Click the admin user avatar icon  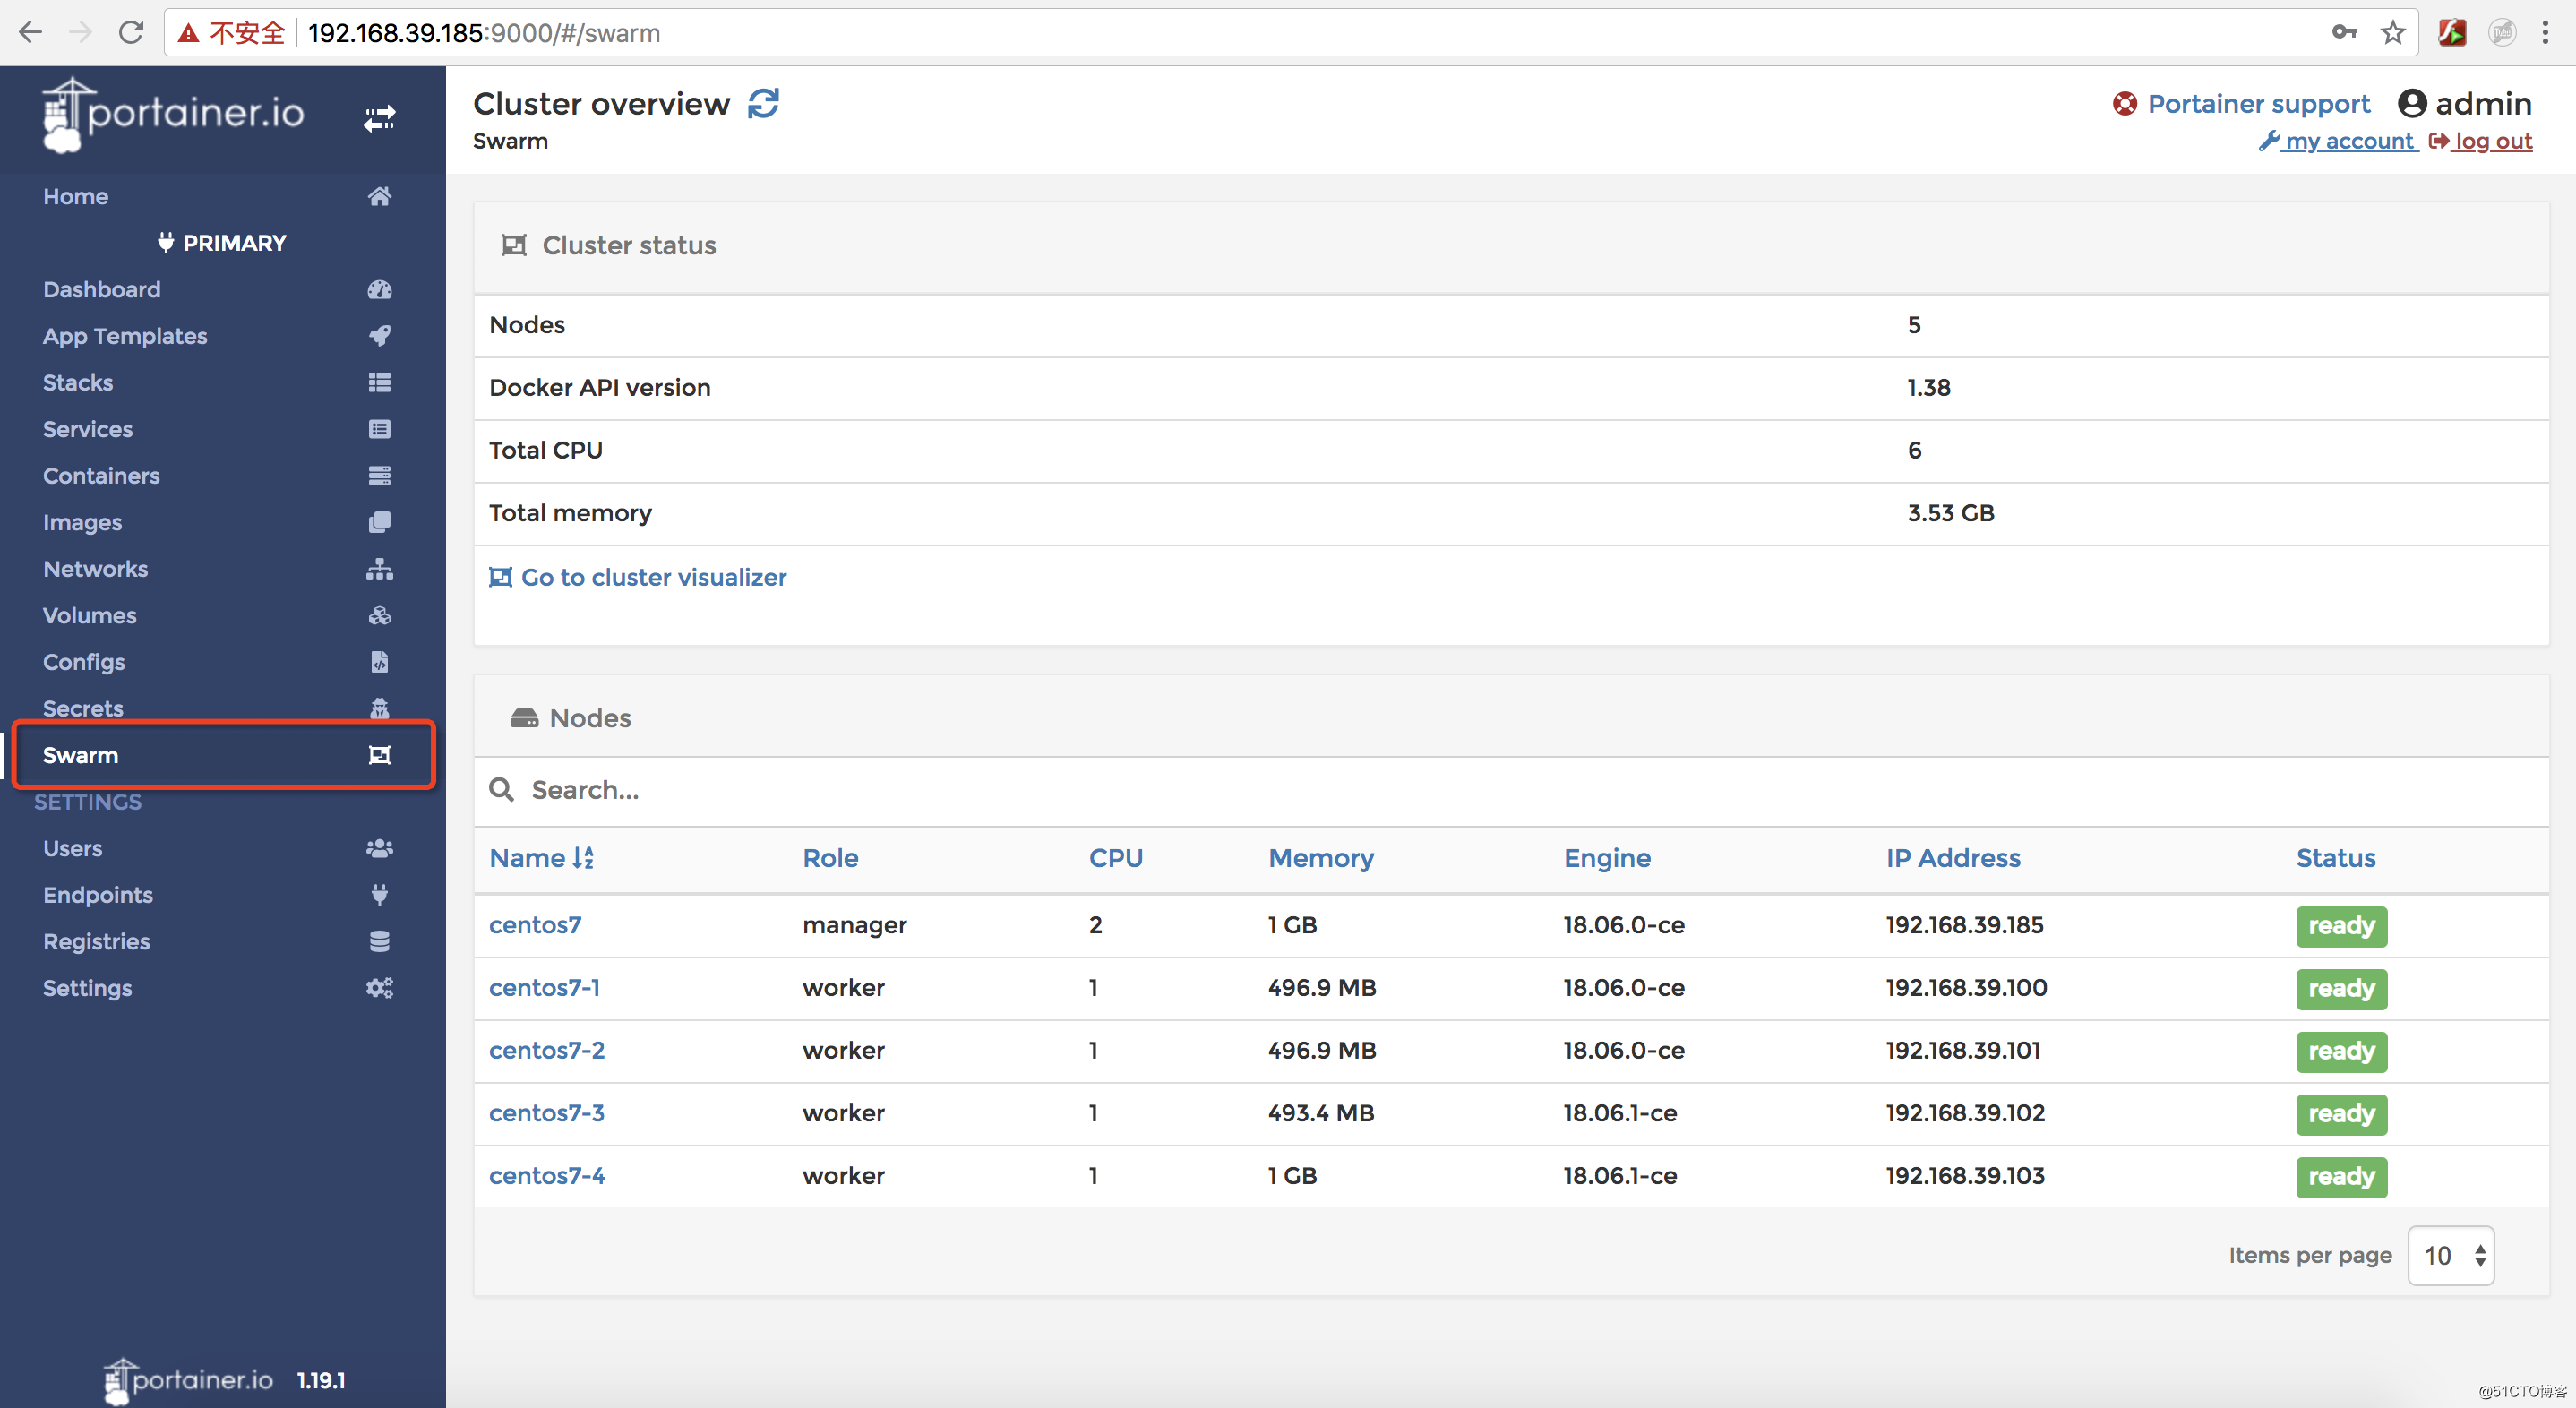(x=2412, y=103)
